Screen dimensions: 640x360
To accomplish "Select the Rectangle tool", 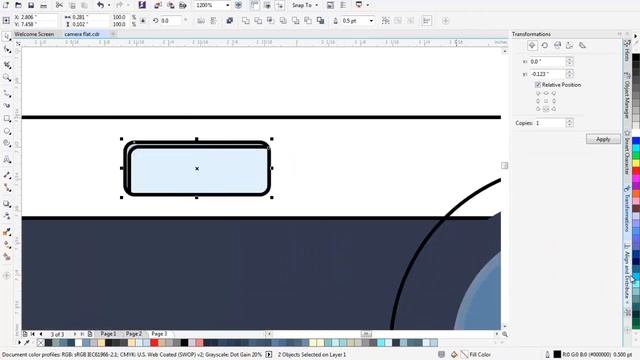I will pyautogui.click(x=7, y=119).
